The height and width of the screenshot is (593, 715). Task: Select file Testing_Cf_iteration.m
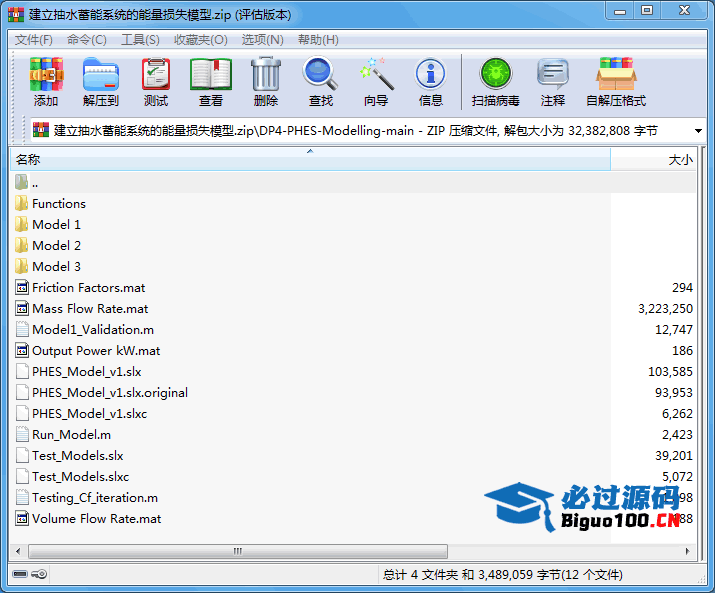pos(95,497)
